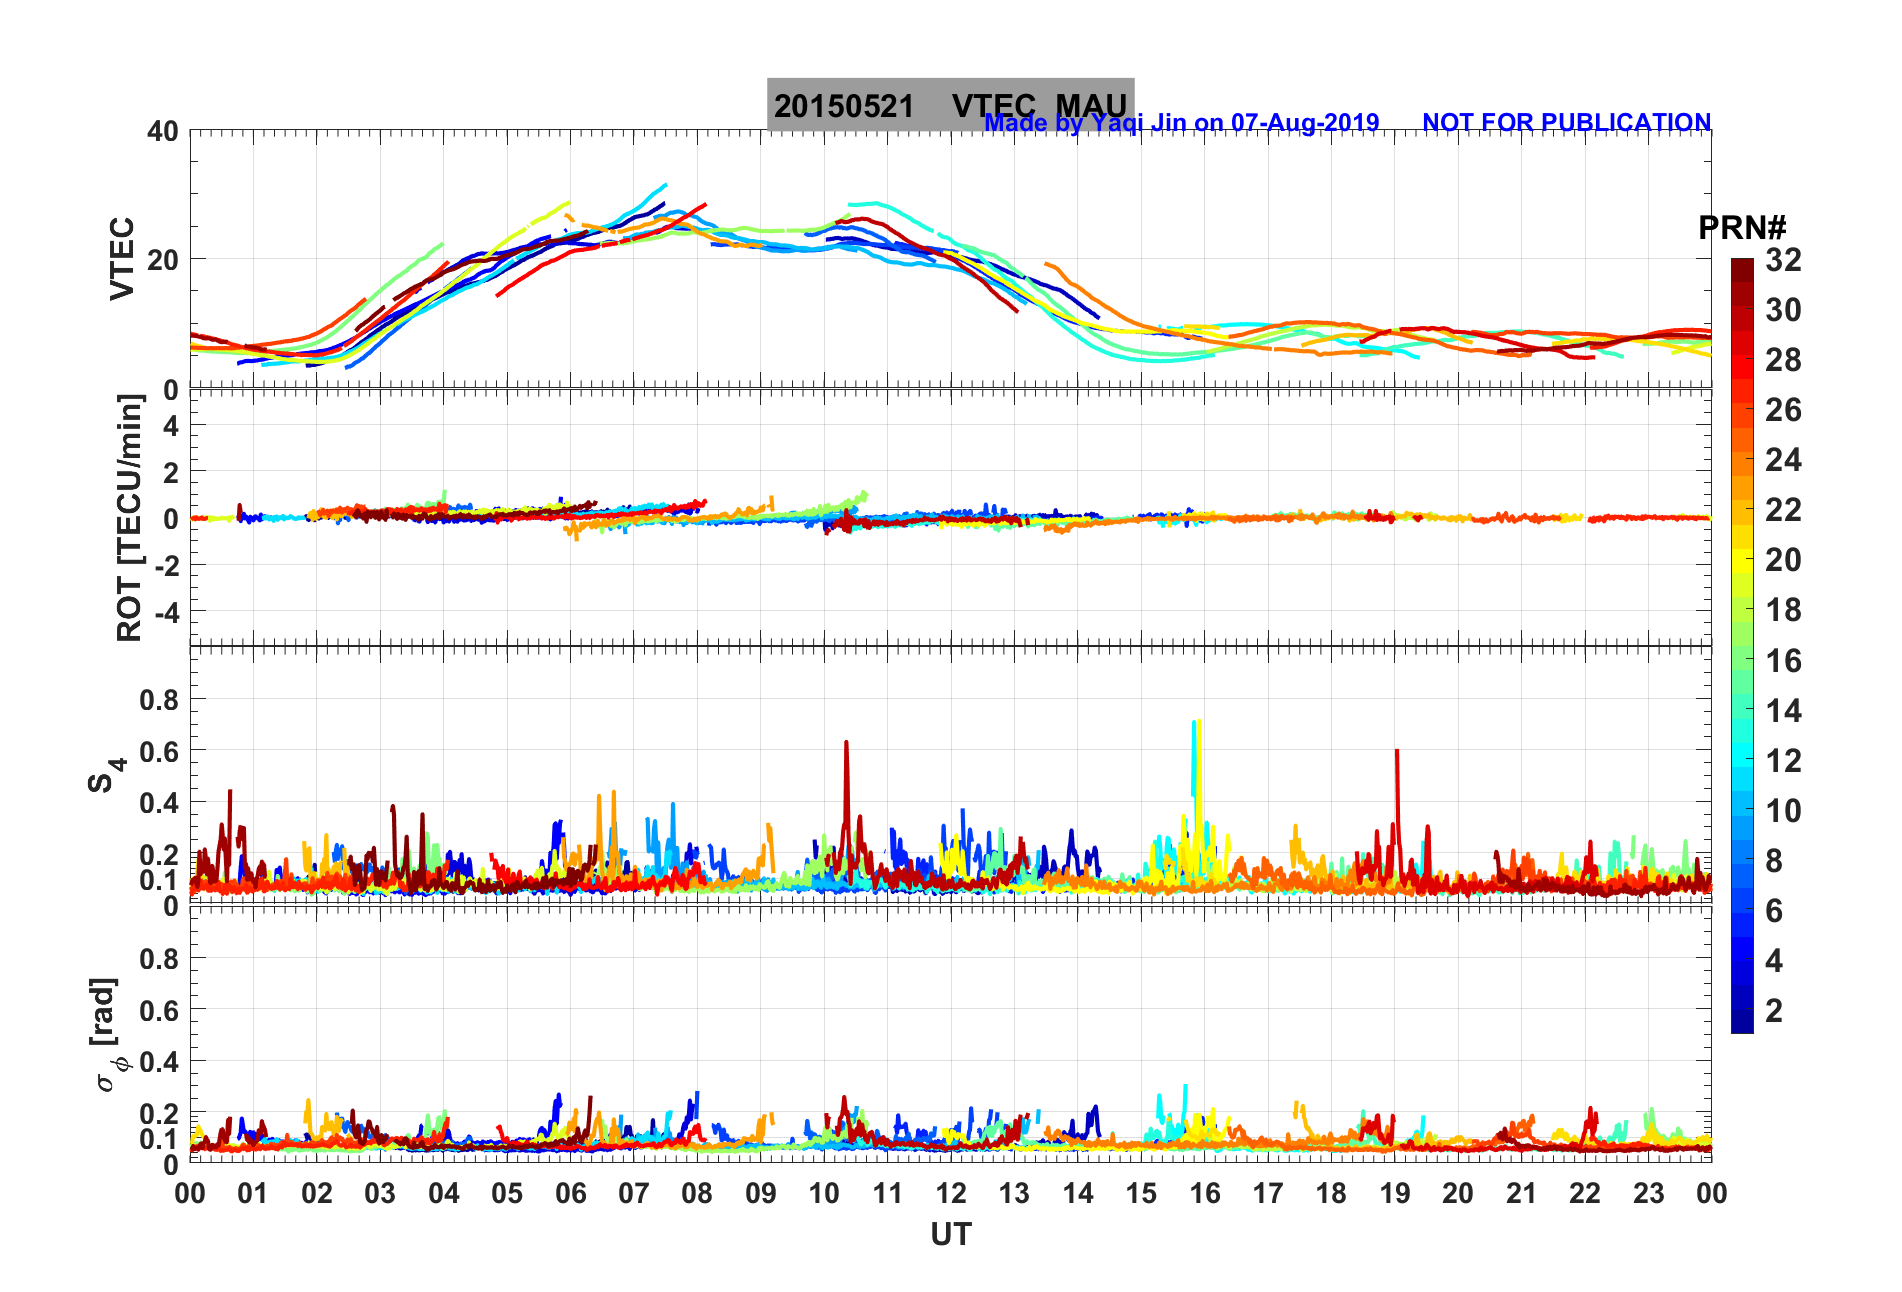The image size is (1902, 1292).
Task: Click hour 17 on the UT axis
Action: (x=1268, y=1193)
